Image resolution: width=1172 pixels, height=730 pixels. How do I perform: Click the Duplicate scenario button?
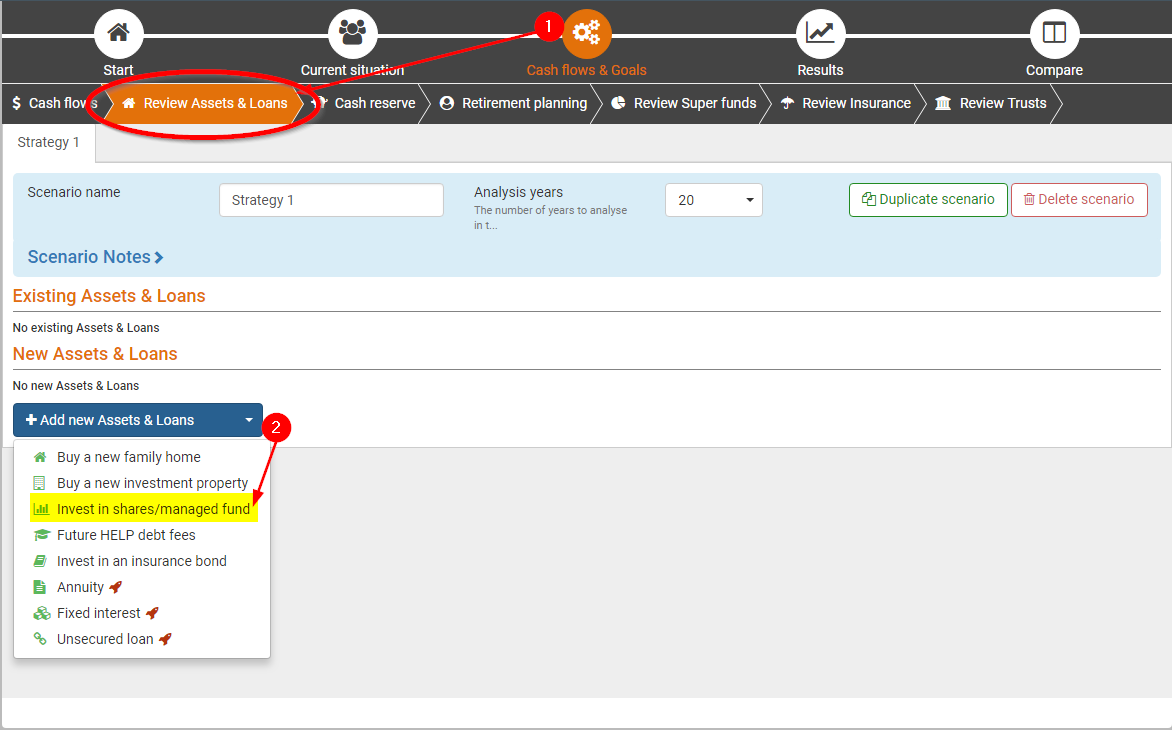click(x=927, y=200)
